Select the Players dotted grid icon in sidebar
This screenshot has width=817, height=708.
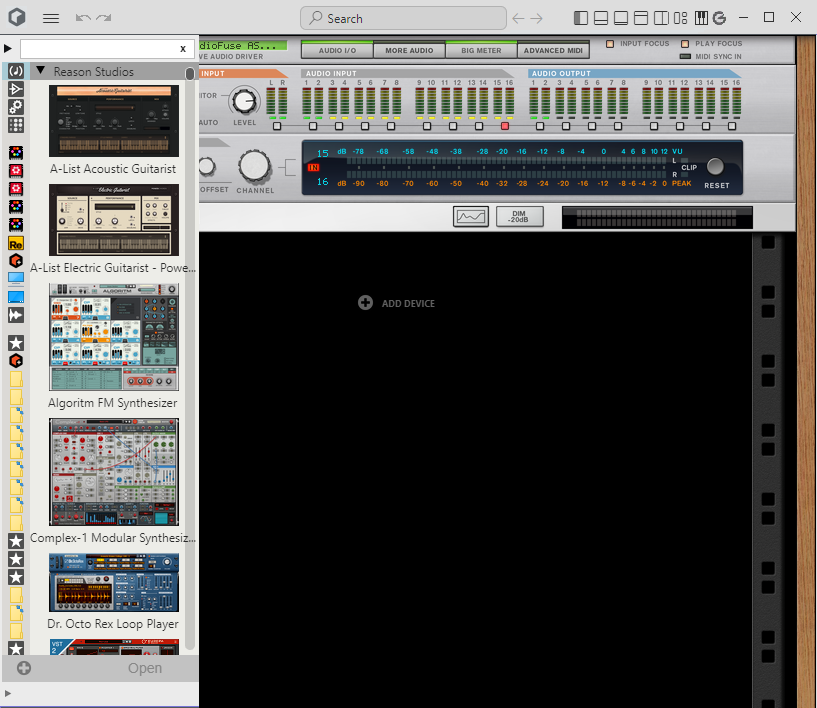coord(16,125)
